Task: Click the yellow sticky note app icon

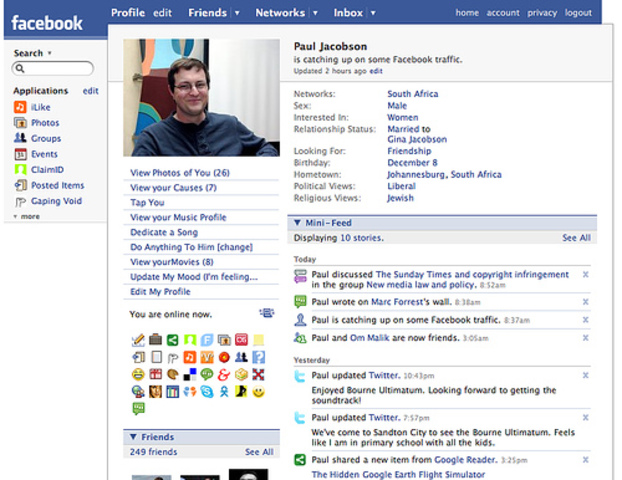Action: click(258, 340)
